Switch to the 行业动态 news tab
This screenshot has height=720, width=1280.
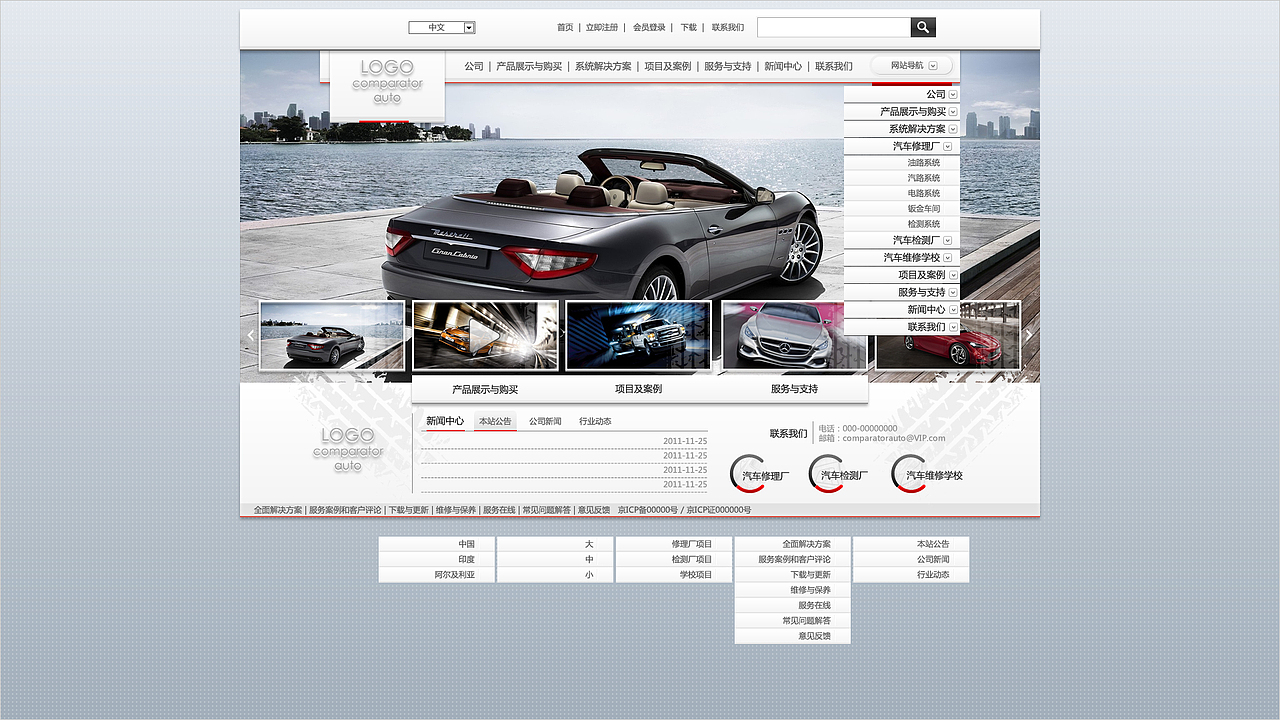[x=595, y=421]
